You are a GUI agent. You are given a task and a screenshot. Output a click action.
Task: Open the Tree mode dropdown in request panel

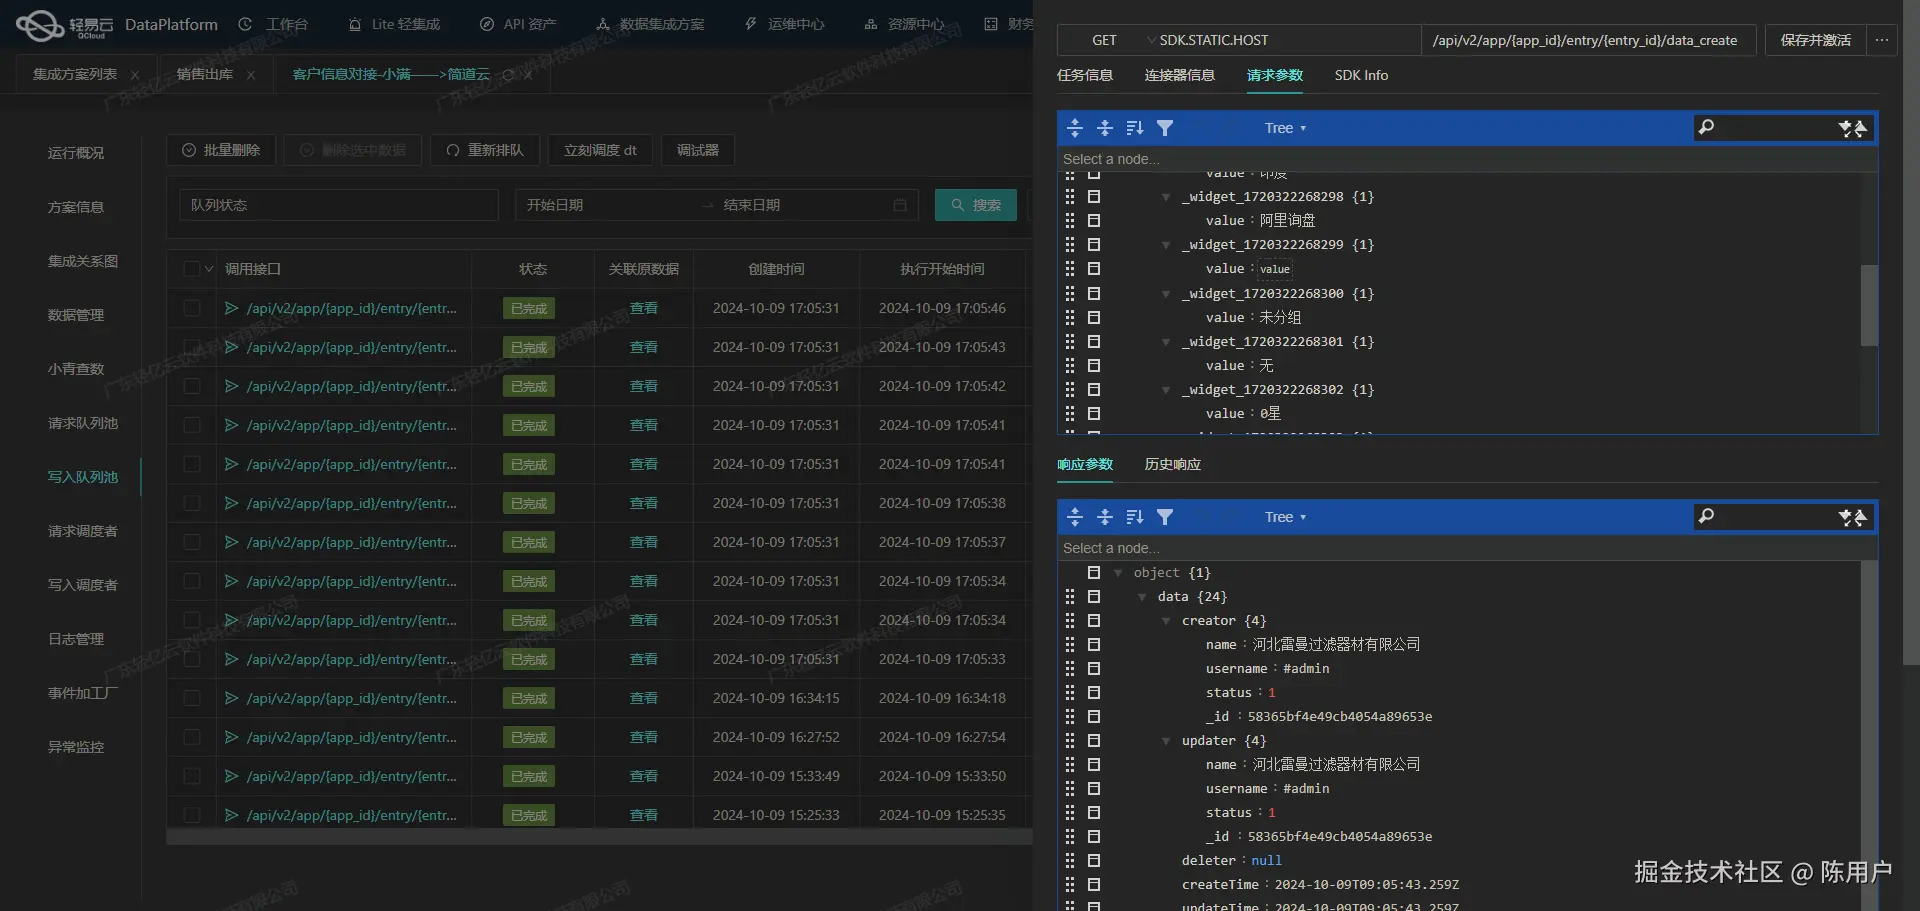[1285, 128]
